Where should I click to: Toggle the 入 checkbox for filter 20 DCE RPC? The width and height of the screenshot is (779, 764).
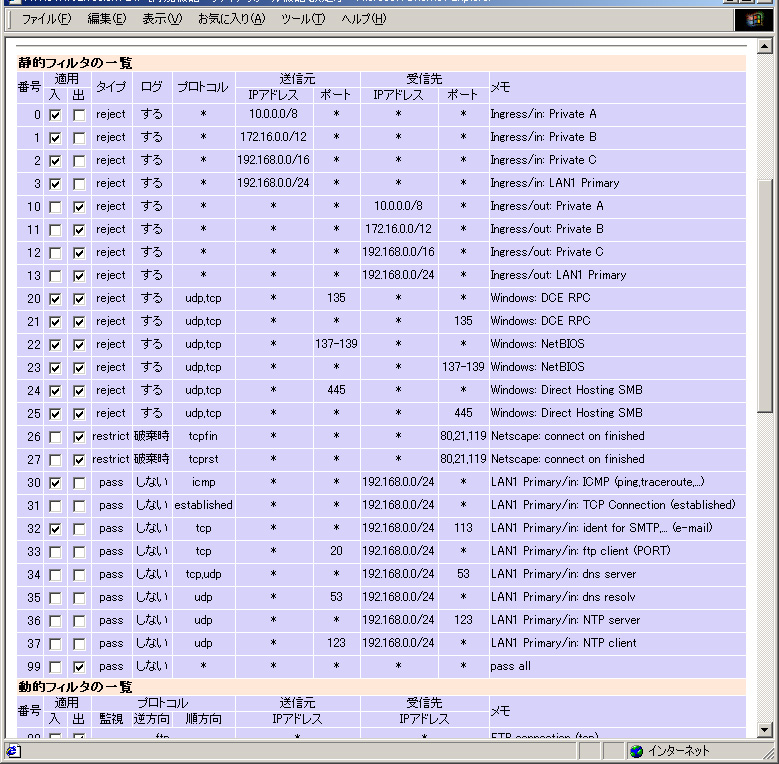coord(55,299)
